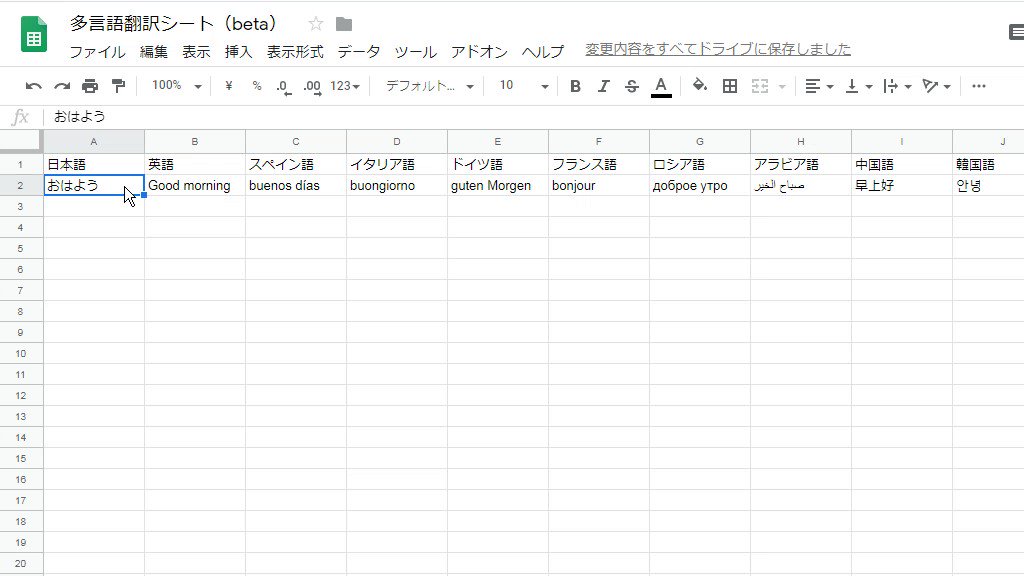Viewport: 1024px width, 576px height.
Task: Select the paint format roller tool
Action: point(118,86)
